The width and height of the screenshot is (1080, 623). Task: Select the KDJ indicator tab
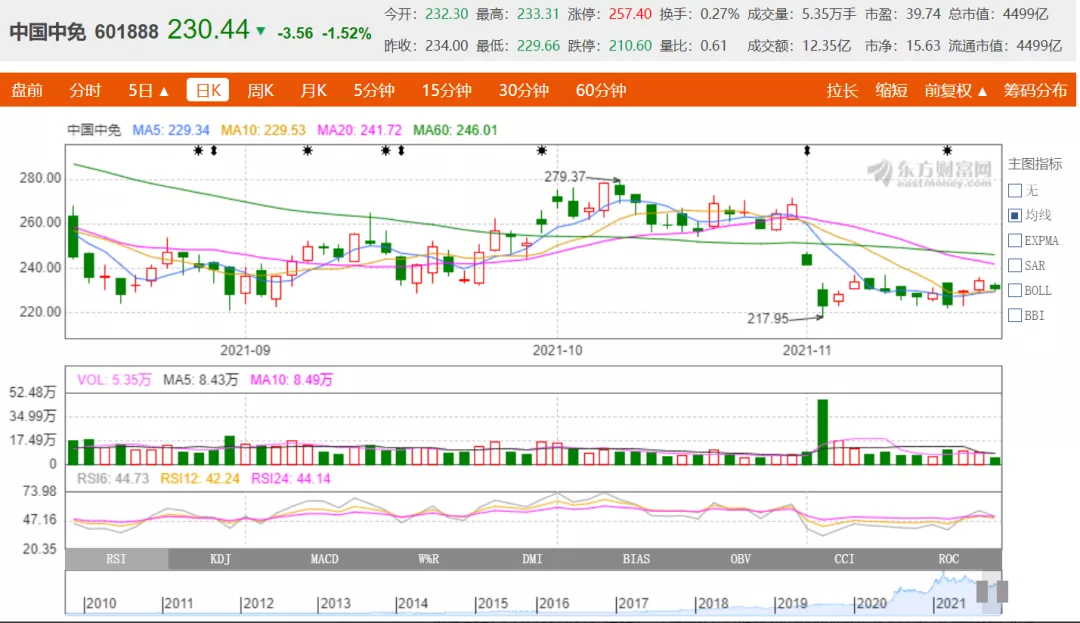(x=220, y=559)
